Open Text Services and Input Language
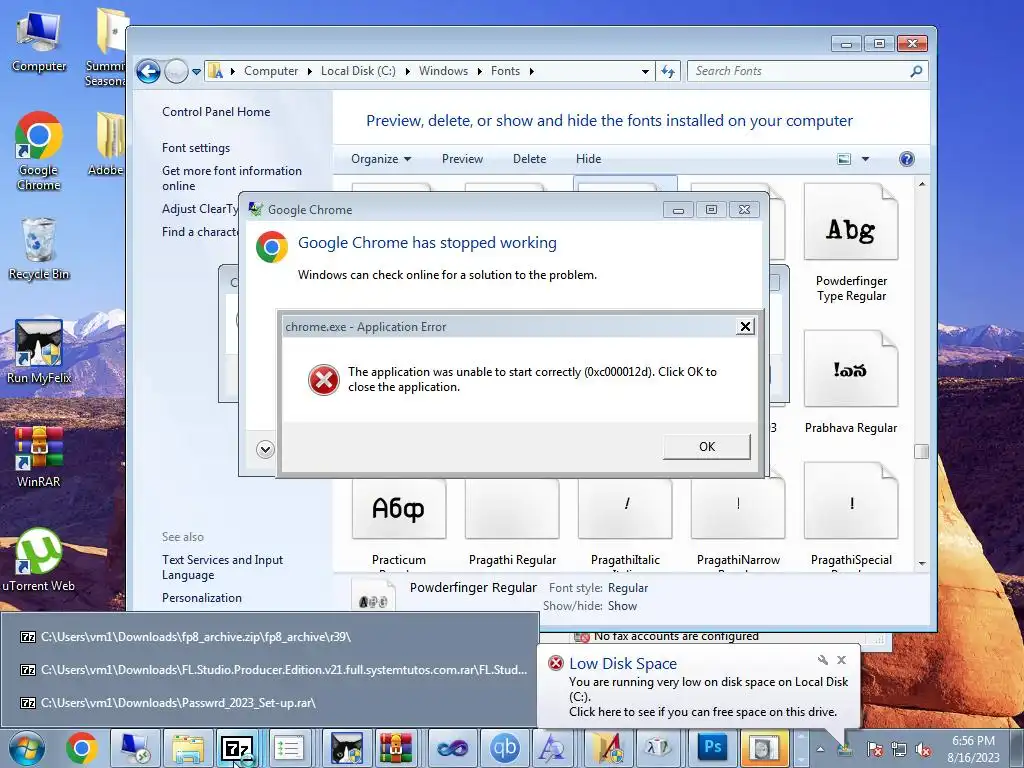The height and width of the screenshot is (768, 1024). [223, 568]
